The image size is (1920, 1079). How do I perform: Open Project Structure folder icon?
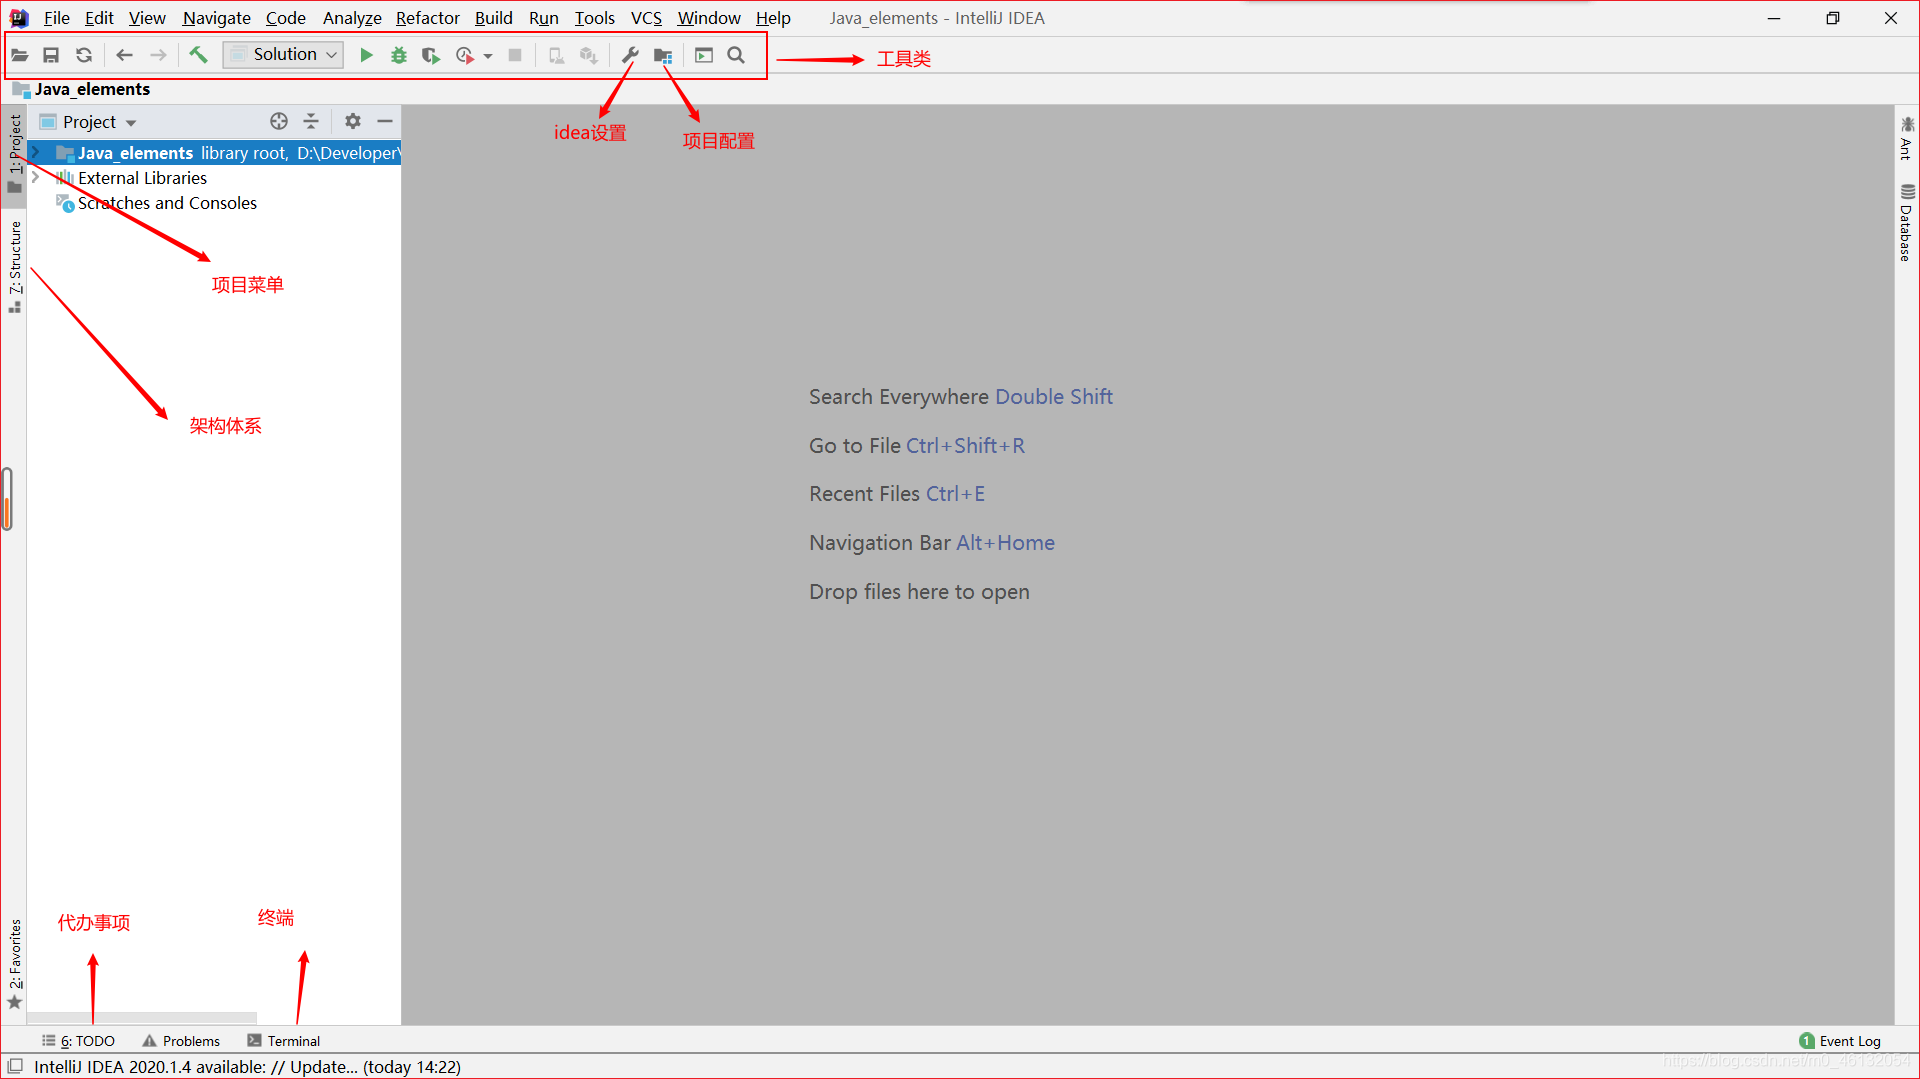click(x=663, y=55)
